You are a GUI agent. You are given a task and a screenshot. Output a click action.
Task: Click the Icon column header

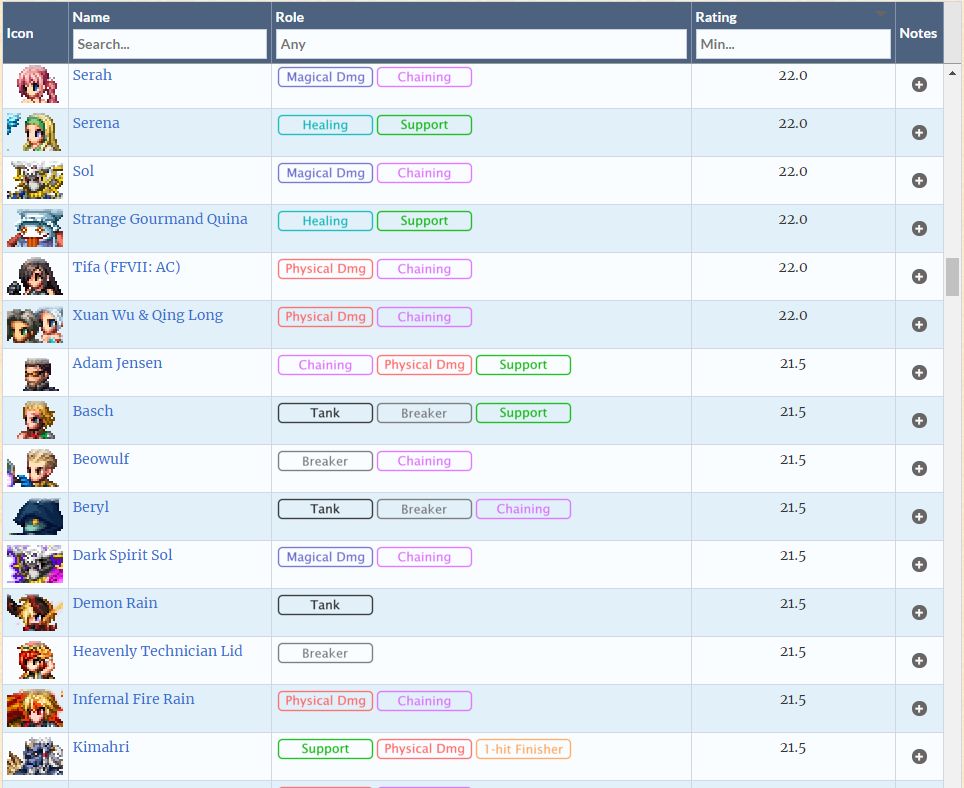(20, 33)
